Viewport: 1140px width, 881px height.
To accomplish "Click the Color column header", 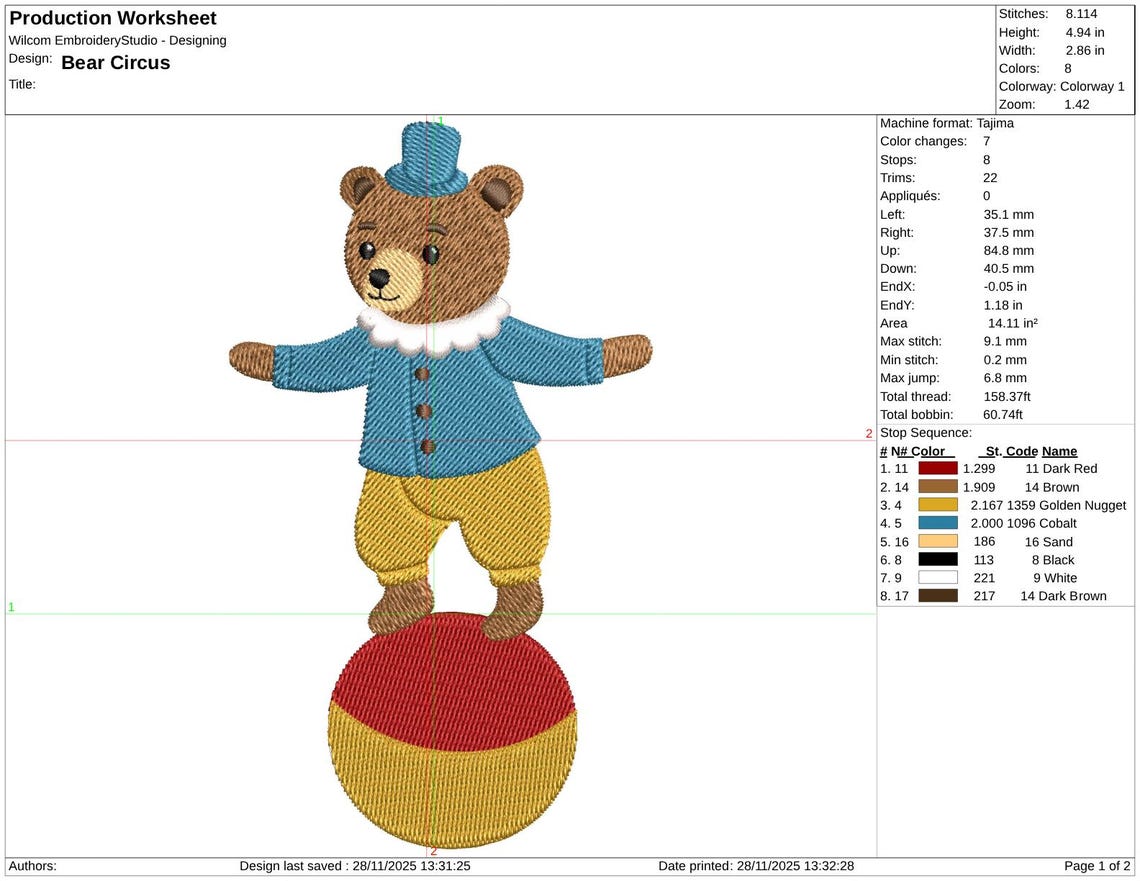I will click(x=932, y=451).
